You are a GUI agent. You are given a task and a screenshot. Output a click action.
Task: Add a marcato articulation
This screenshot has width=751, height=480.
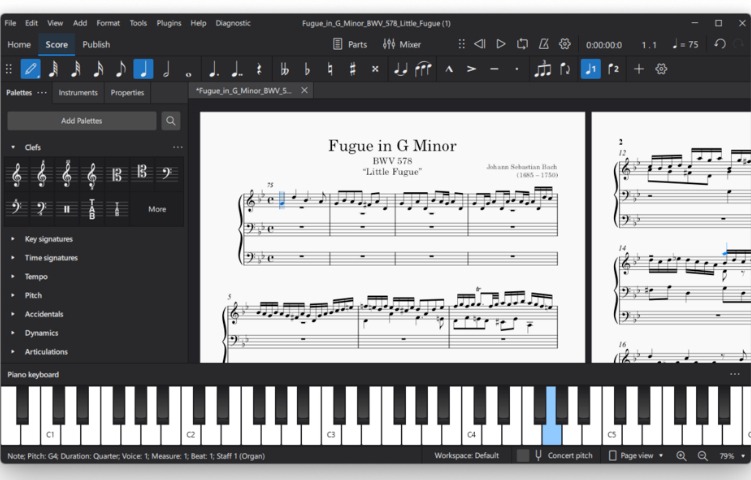click(449, 69)
